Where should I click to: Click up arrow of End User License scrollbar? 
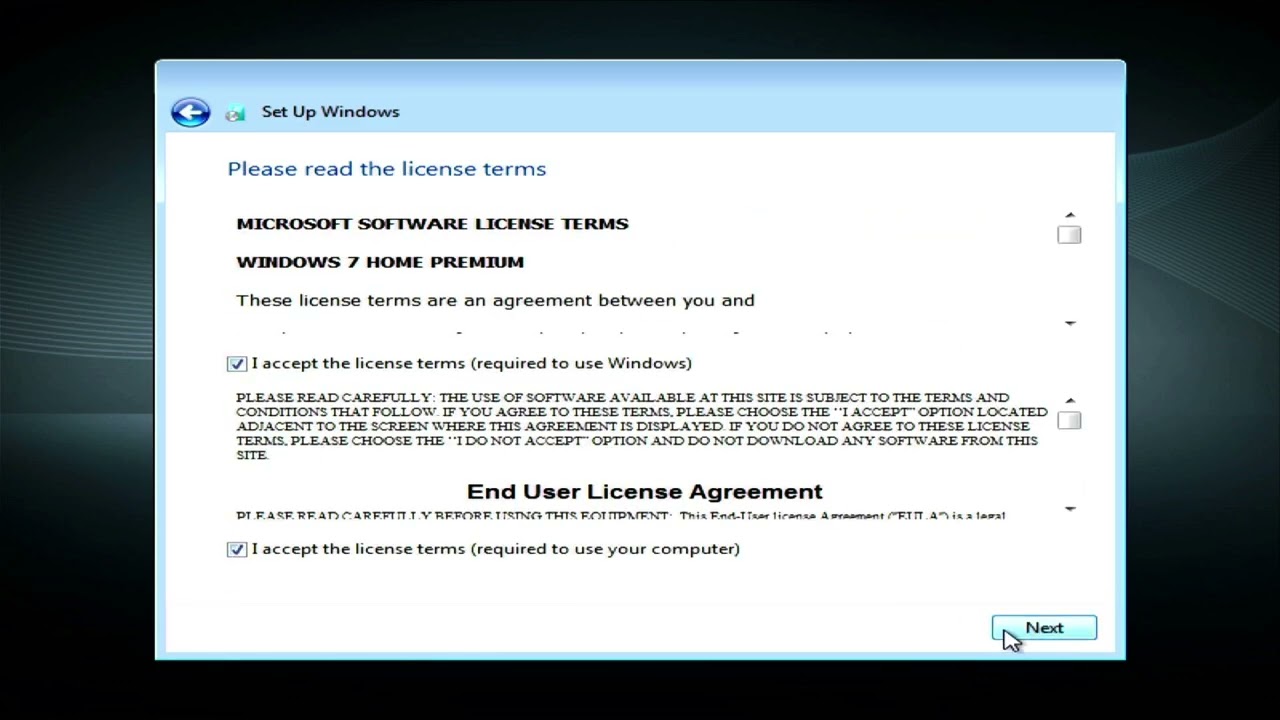tap(1070, 401)
